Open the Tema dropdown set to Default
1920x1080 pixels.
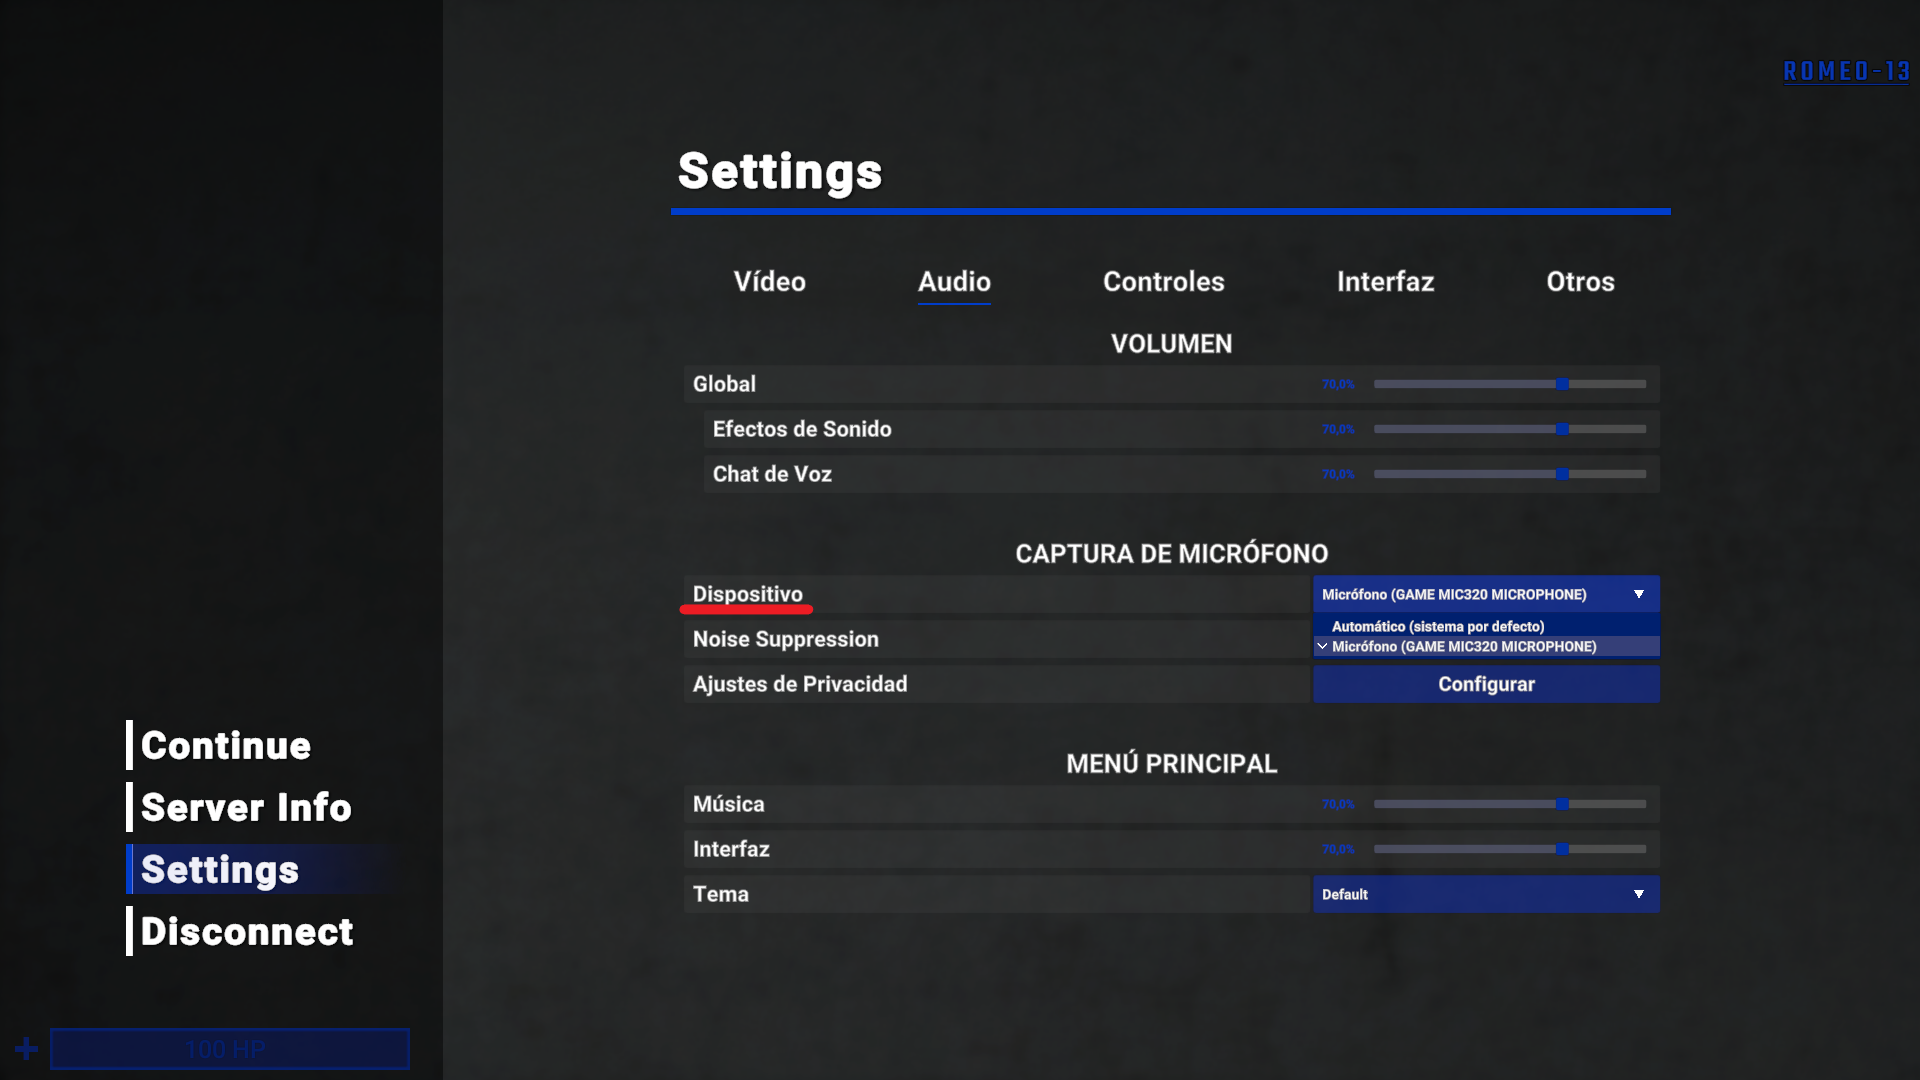[x=1485, y=894]
